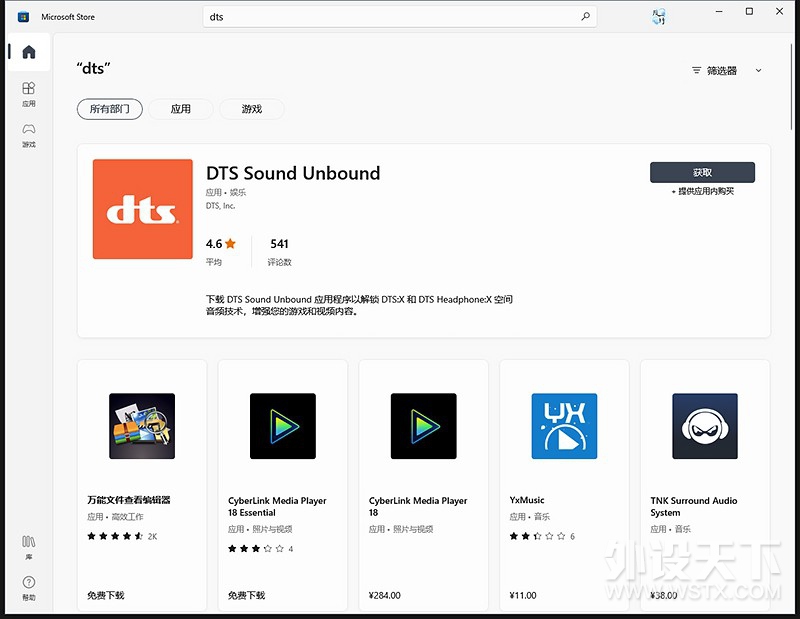Open the 库 (Library) in sidebar
This screenshot has height=619, width=800.
[x=29, y=548]
